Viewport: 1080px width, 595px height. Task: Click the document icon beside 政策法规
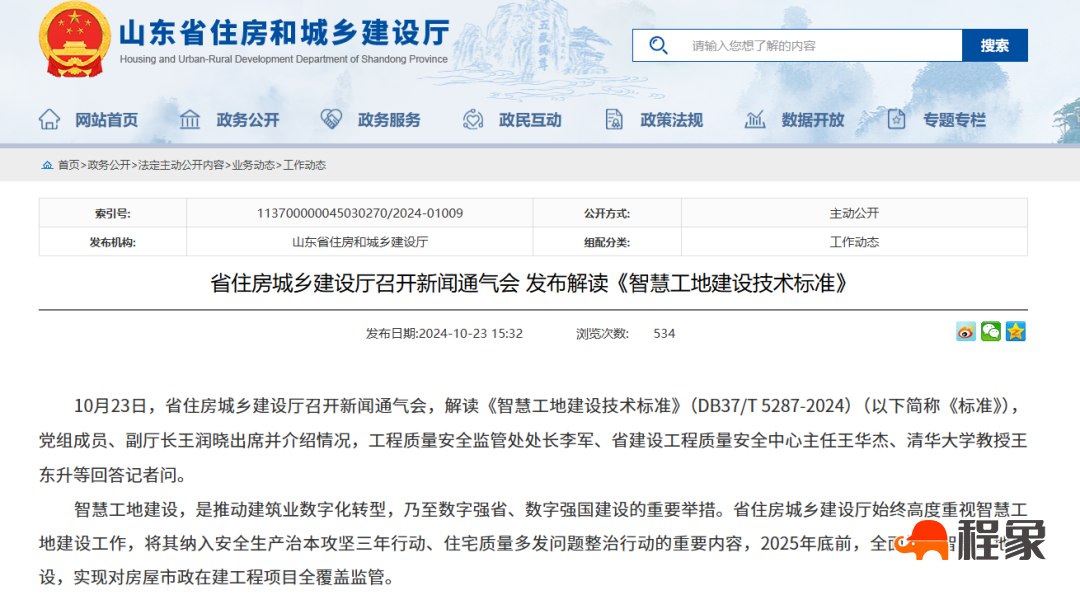(x=613, y=118)
